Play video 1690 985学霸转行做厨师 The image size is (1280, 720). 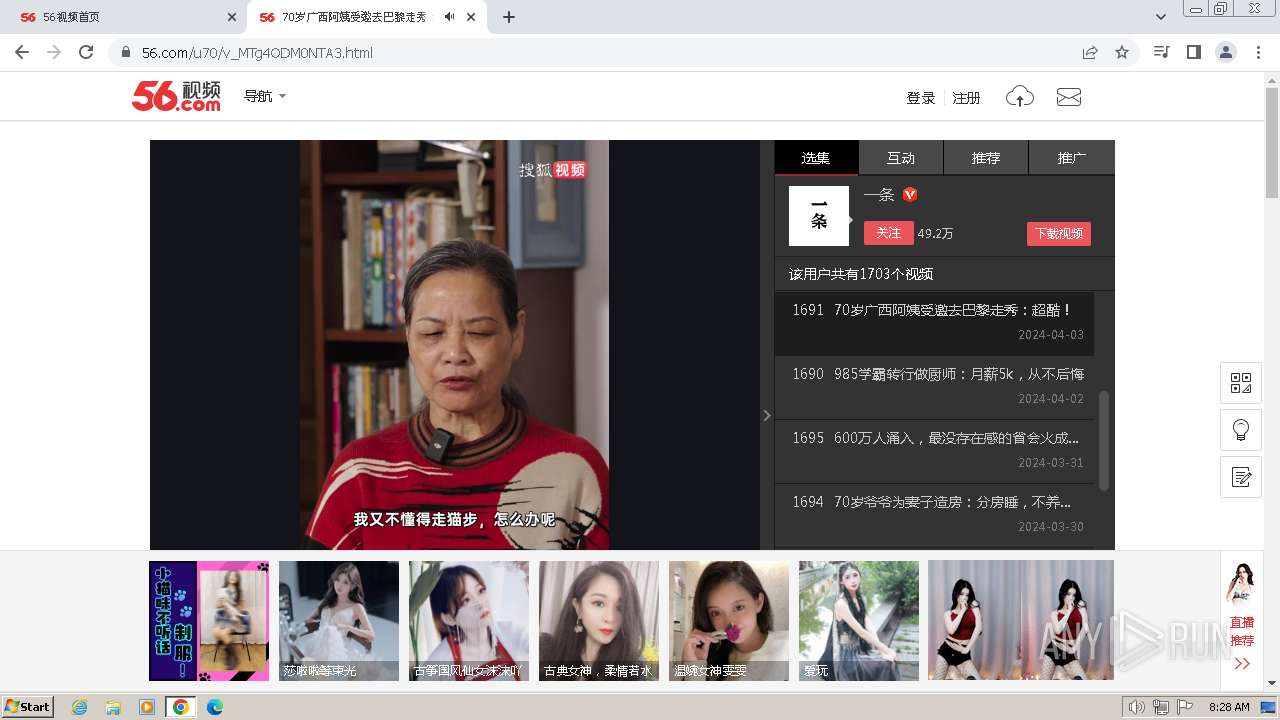pos(934,387)
